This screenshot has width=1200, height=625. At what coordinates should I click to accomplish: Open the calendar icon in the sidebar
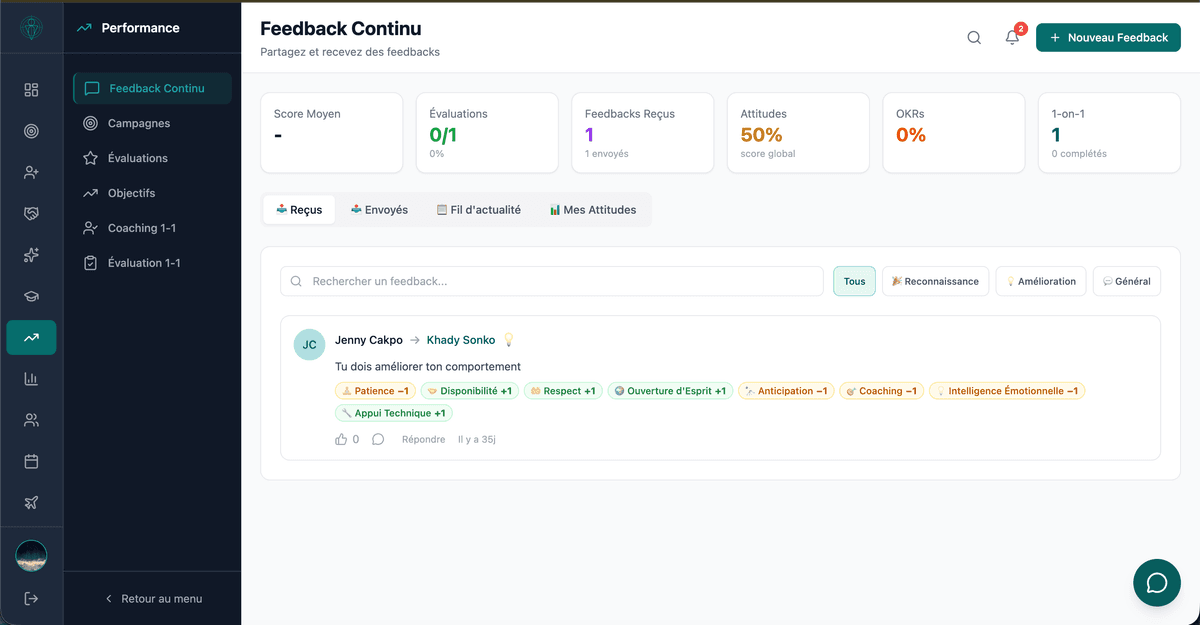(x=31, y=461)
